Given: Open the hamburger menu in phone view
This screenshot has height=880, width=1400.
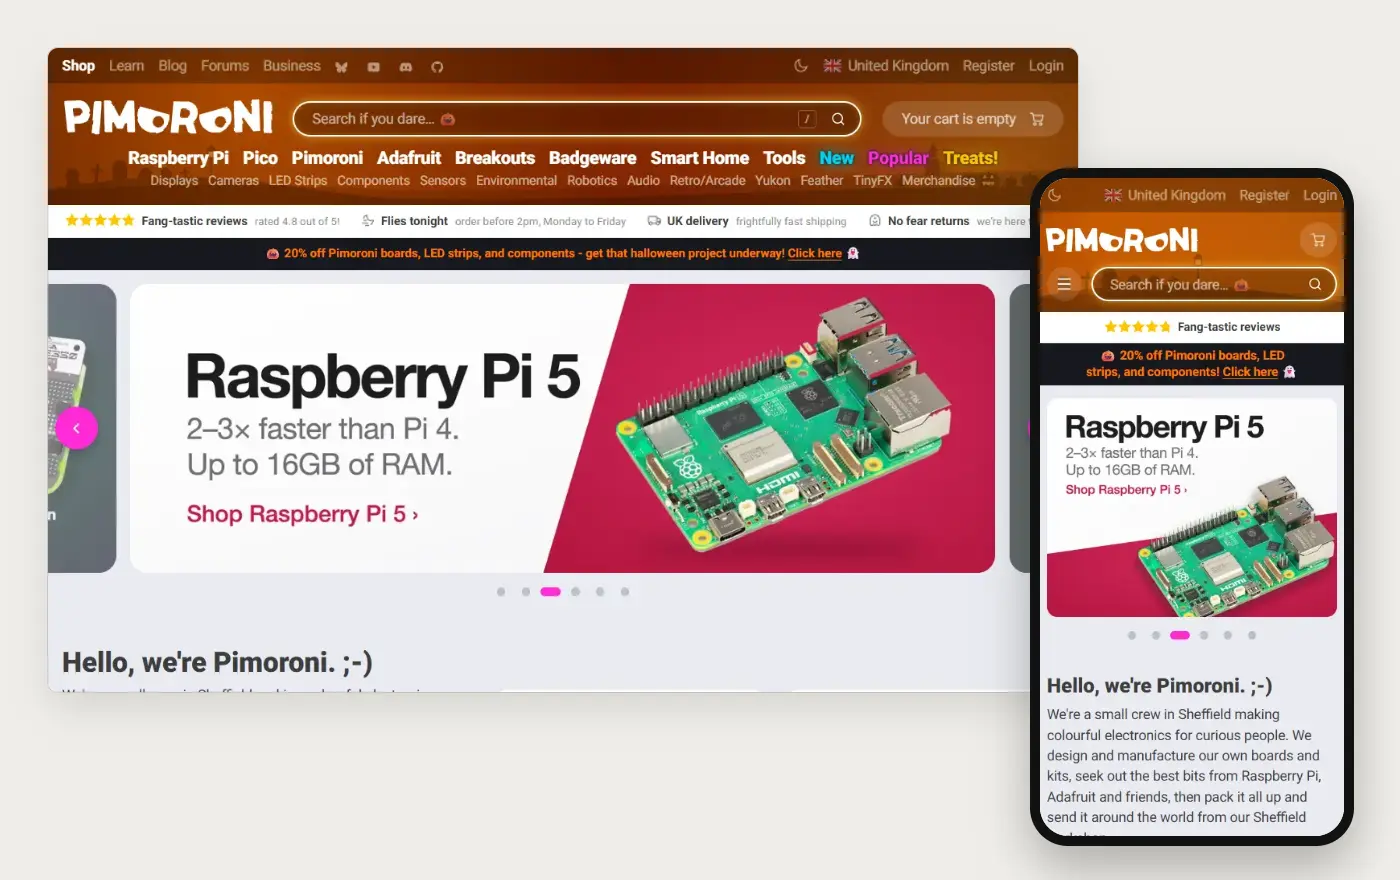Looking at the screenshot, I should tap(1064, 284).
